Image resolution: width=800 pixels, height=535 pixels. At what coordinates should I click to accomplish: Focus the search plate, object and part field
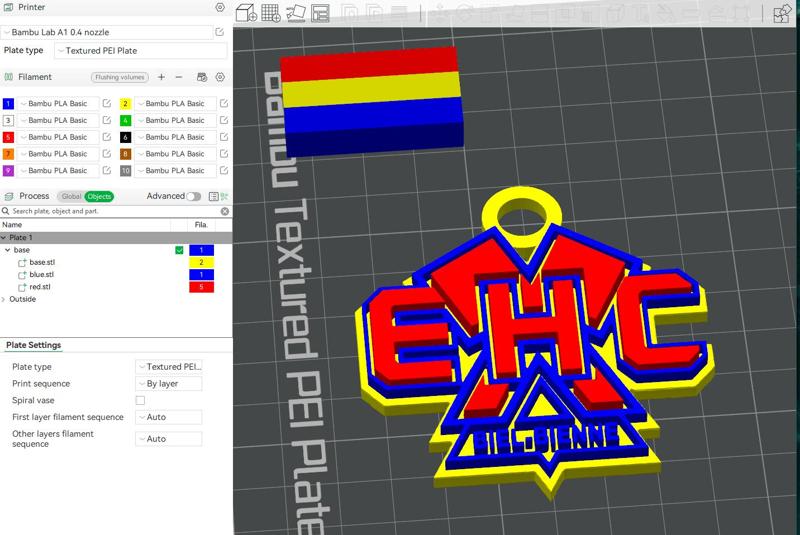(x=115, y=211)
